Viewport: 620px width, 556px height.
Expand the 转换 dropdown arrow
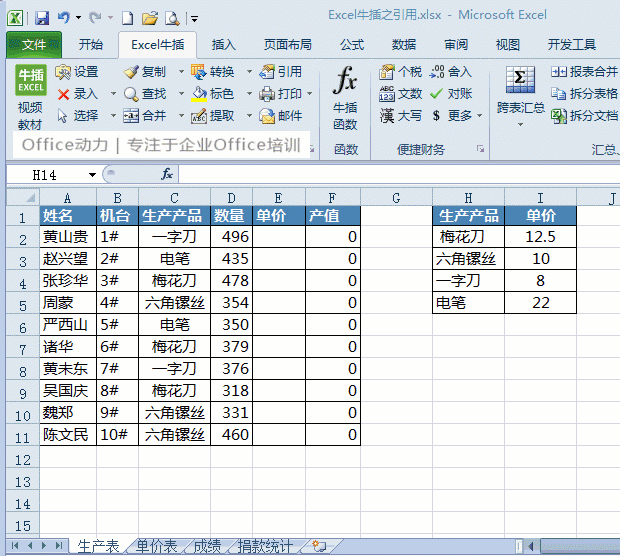pyautogui.click(x=250, y=72)
